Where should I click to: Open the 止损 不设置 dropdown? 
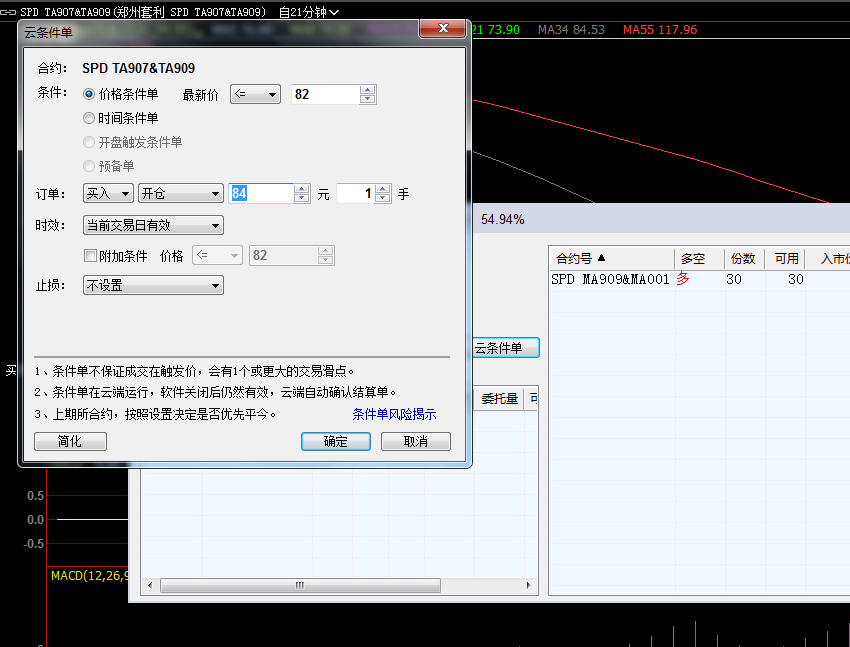[x=153, y=286]
